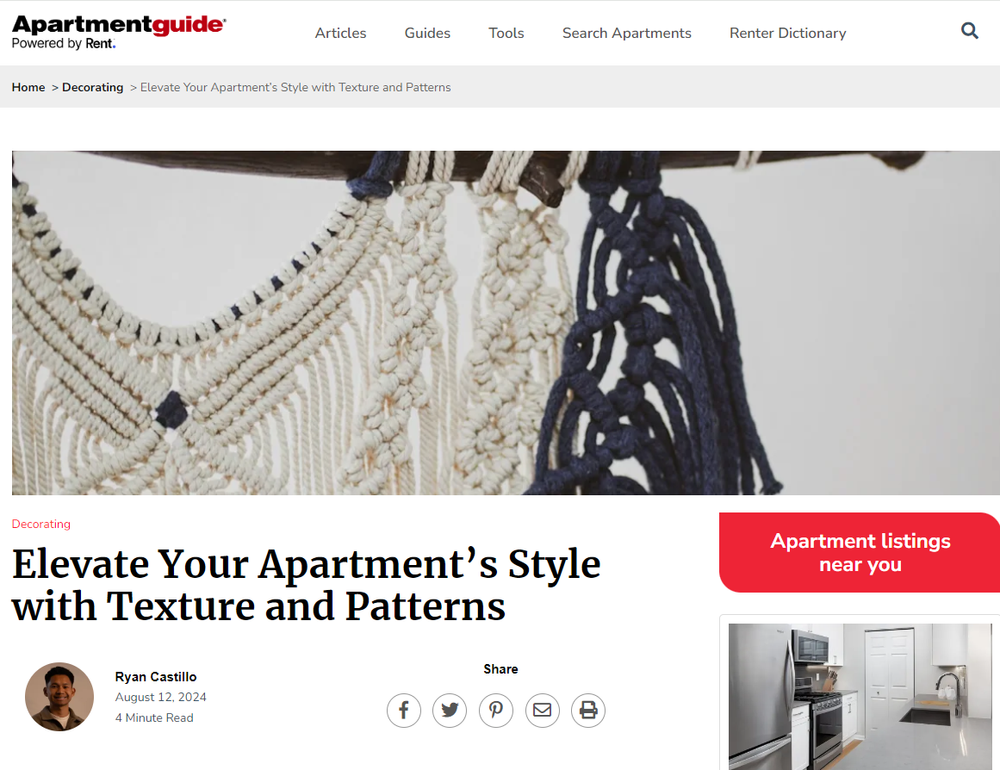Click the Apartmentguide logo
This screenshot has width=1000, height=770.
coord(119,32)
